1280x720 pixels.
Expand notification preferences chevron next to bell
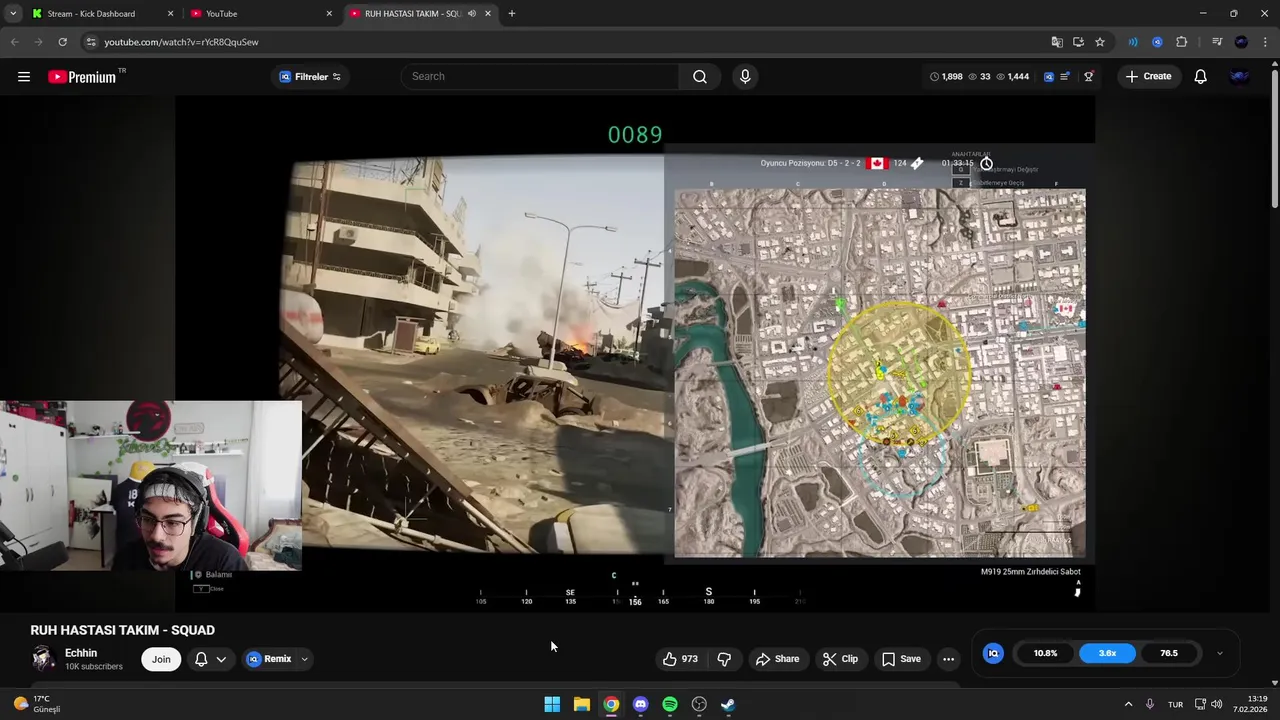point(221,659)
